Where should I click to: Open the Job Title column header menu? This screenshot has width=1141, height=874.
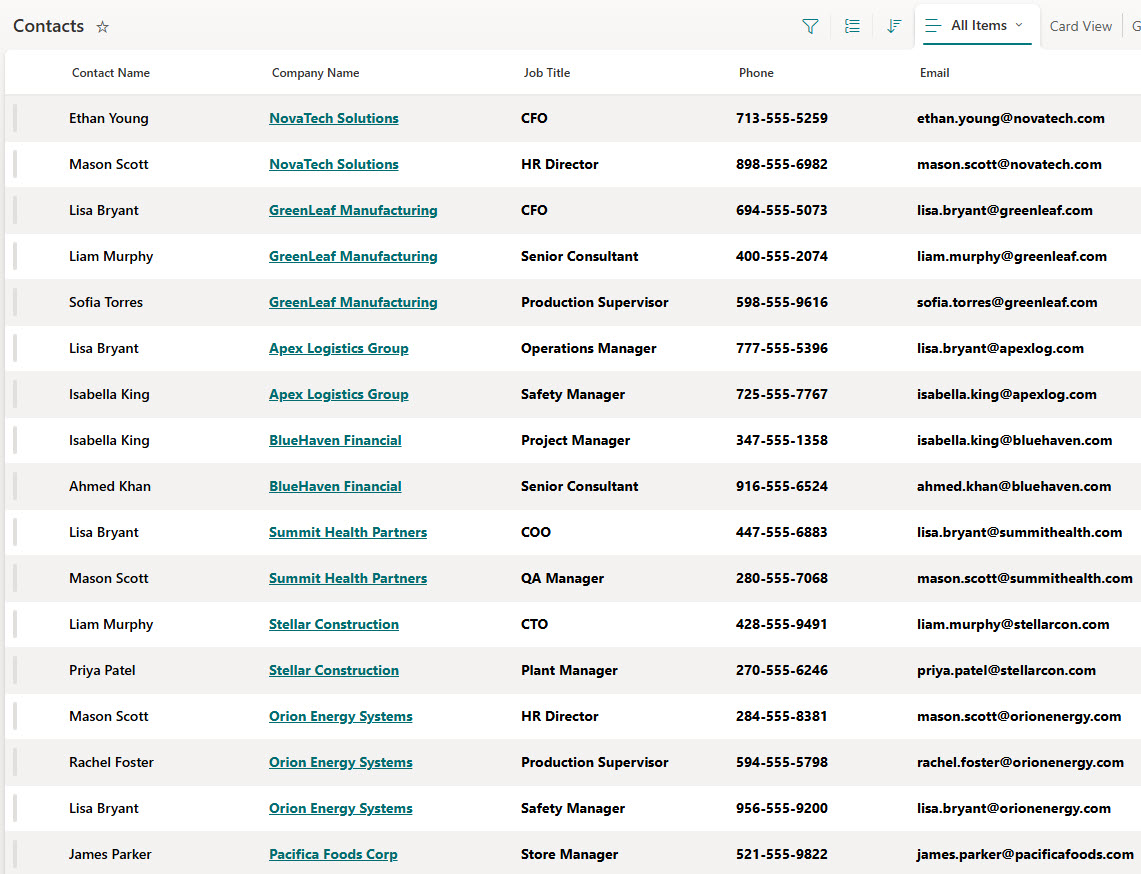point(547,73)
